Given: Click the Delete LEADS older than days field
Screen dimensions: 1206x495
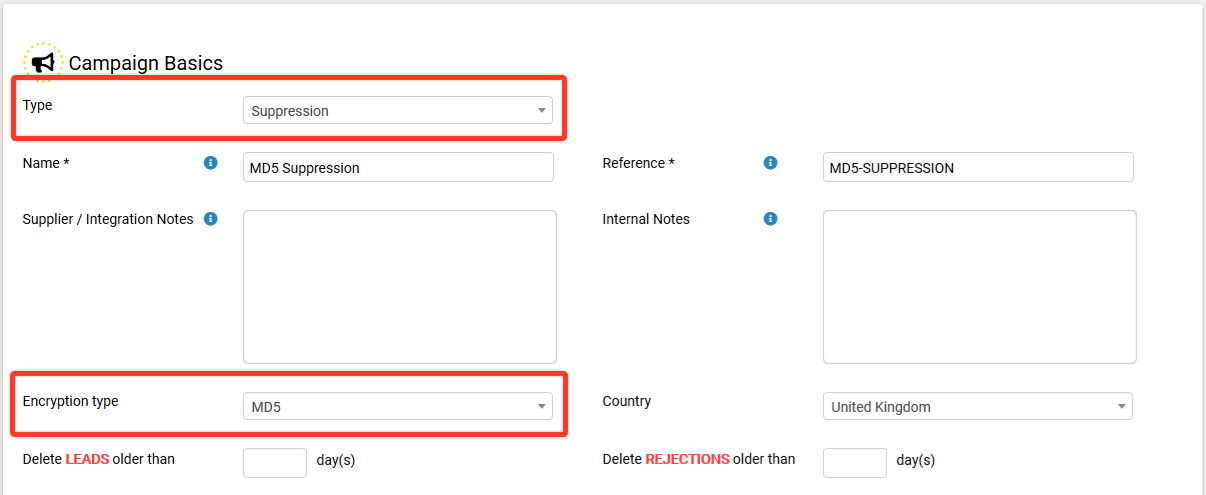Looking at the screenshot, I should [275, 462].
